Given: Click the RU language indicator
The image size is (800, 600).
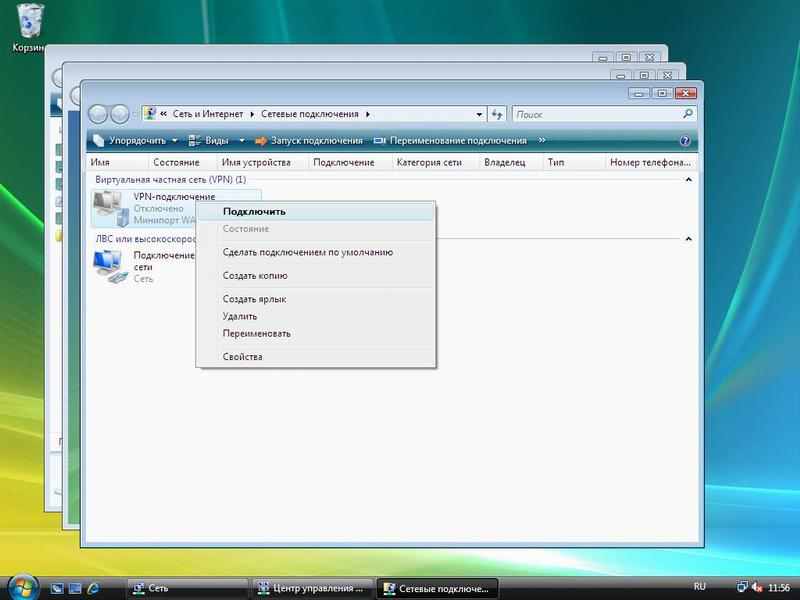Looking at the screenshot, I should (700, 587).
